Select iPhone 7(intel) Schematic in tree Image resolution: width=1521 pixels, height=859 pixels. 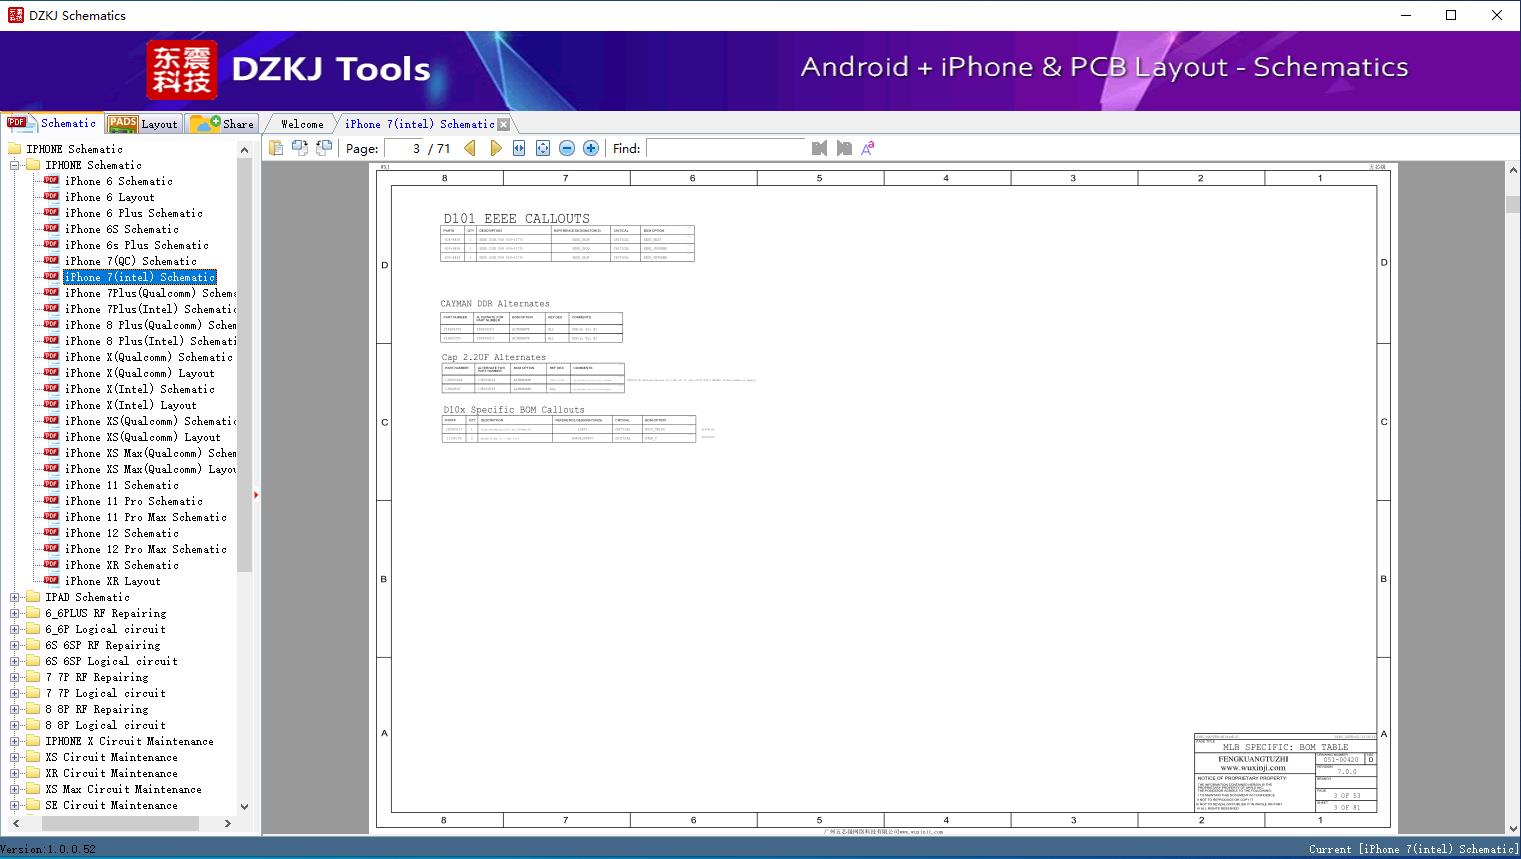pyautogui.click(x=140, y=277)
